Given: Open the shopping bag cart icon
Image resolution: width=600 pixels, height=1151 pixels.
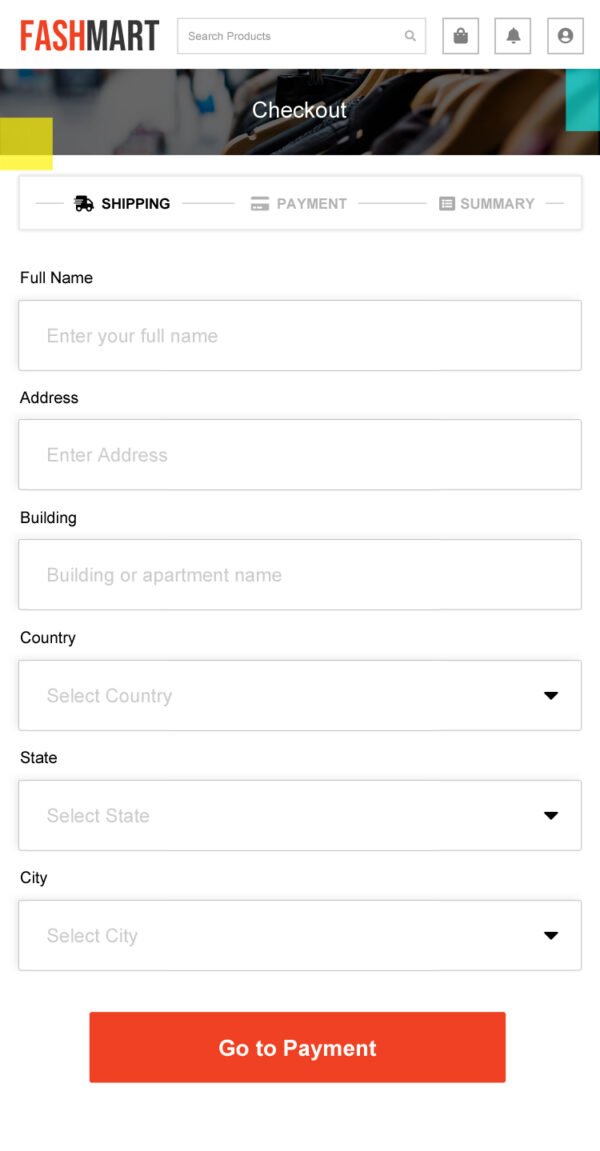Looking at the screenshot, I should click(460, 36).
